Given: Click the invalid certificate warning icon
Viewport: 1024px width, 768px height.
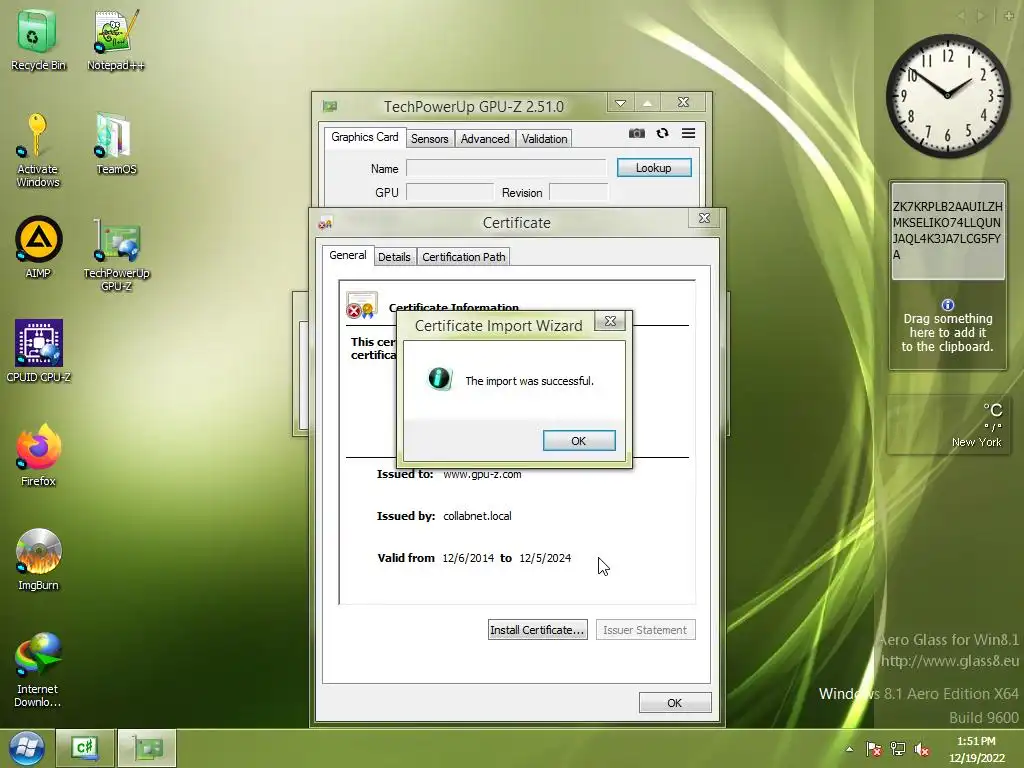Looking at the screenshot, I should (x=362, y=306).
